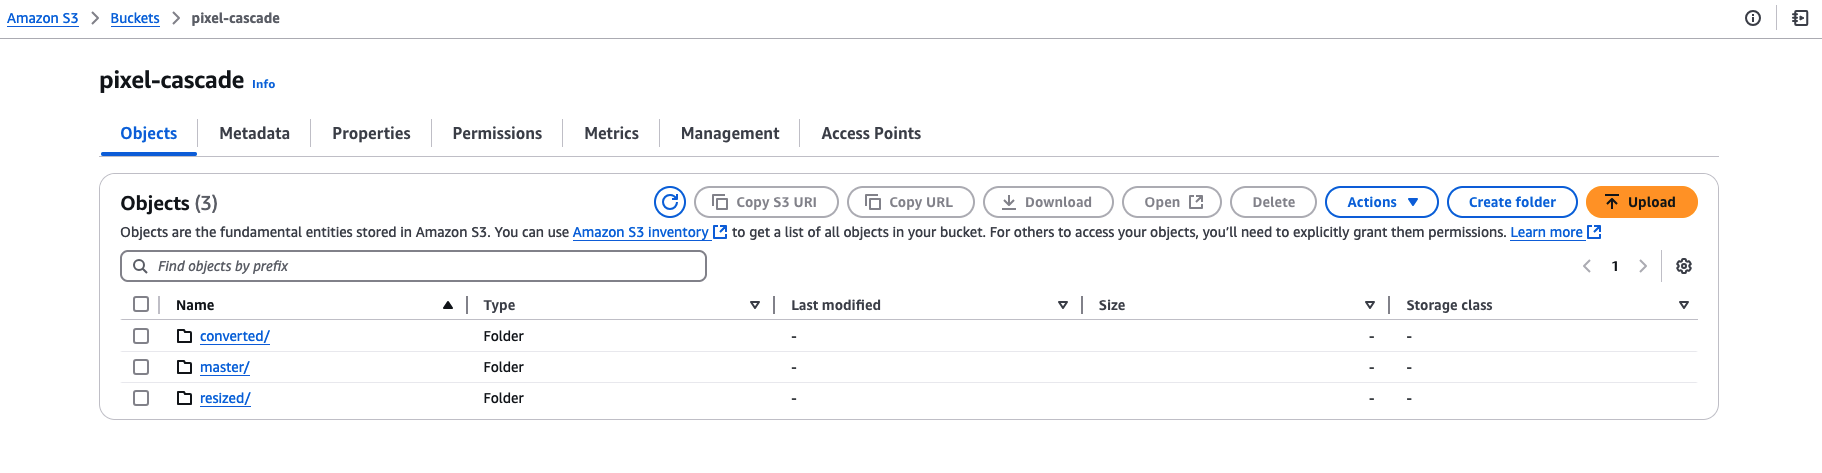Screen dimensions: 1822x473
Task: Click the Info link beside pixel-cascade
Action: pyautogui.click(x=263, y=84)
